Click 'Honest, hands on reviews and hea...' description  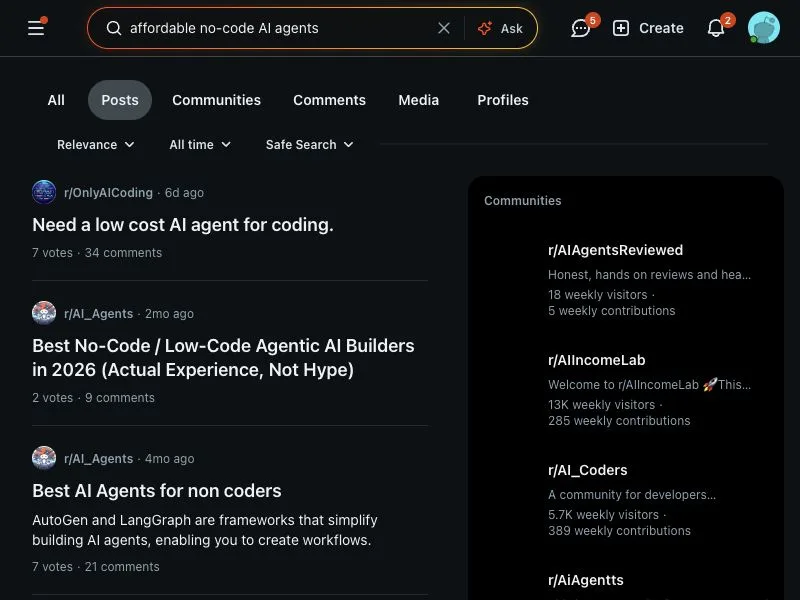(x=649, y=274)
